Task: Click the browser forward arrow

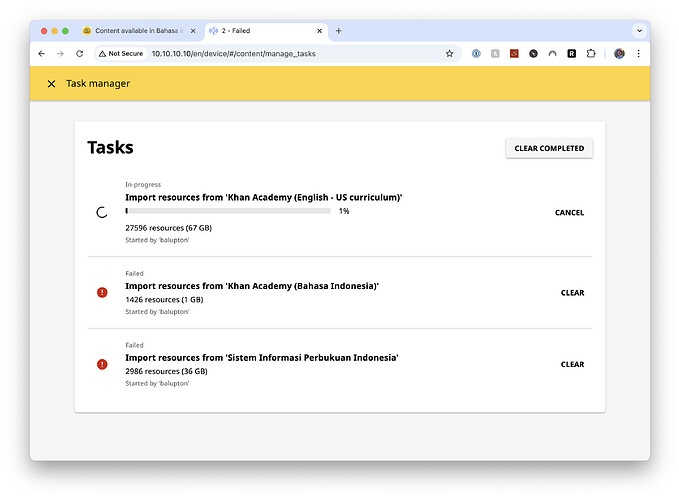Action: point(60,54)
